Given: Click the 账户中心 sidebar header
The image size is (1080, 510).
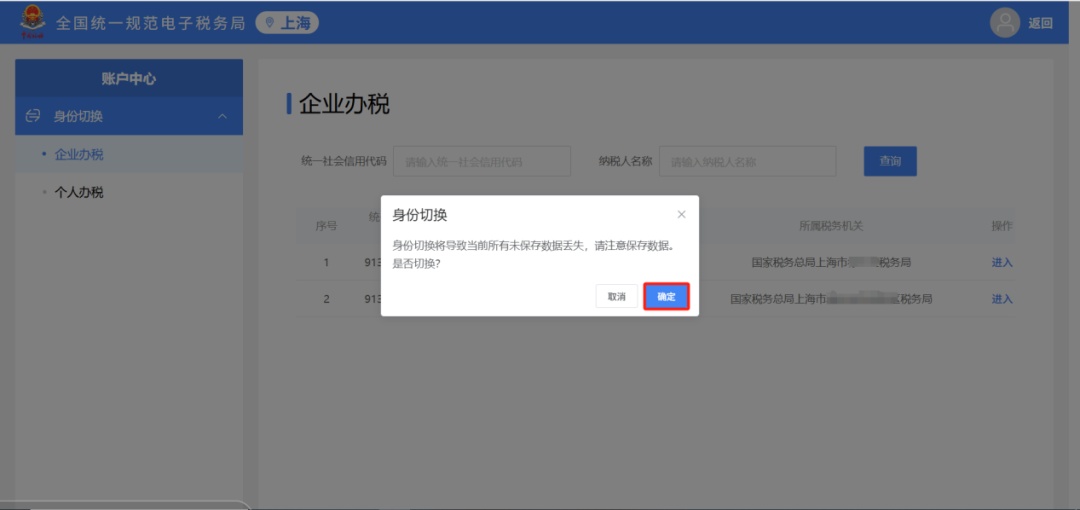Looking at the screenshot, I should point(129,79).
